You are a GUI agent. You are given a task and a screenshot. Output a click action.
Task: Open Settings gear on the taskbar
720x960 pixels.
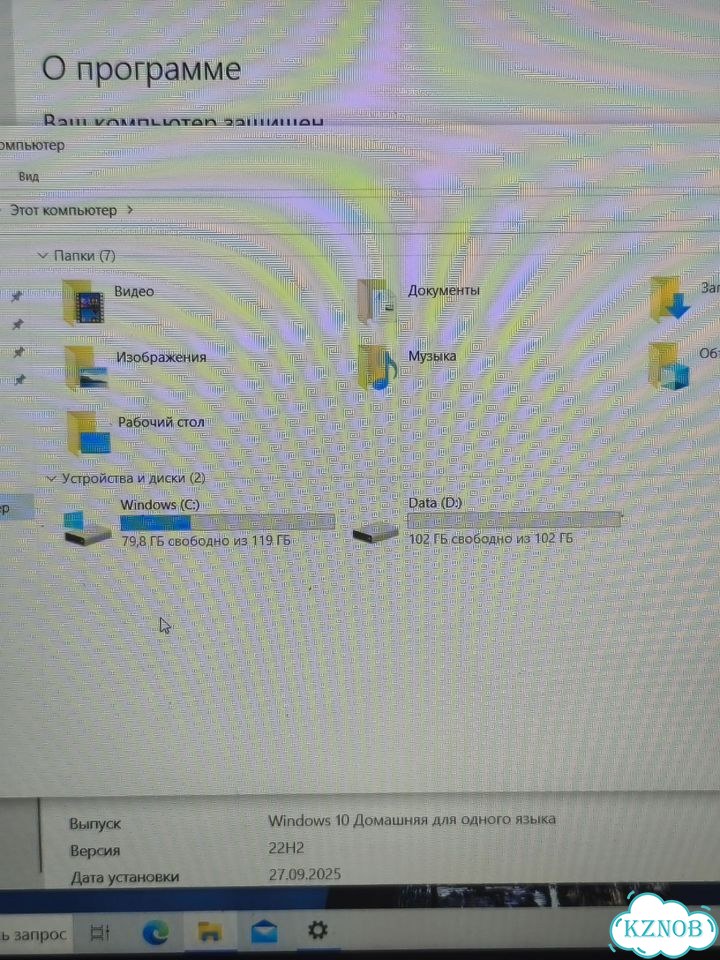click(317, 931)
